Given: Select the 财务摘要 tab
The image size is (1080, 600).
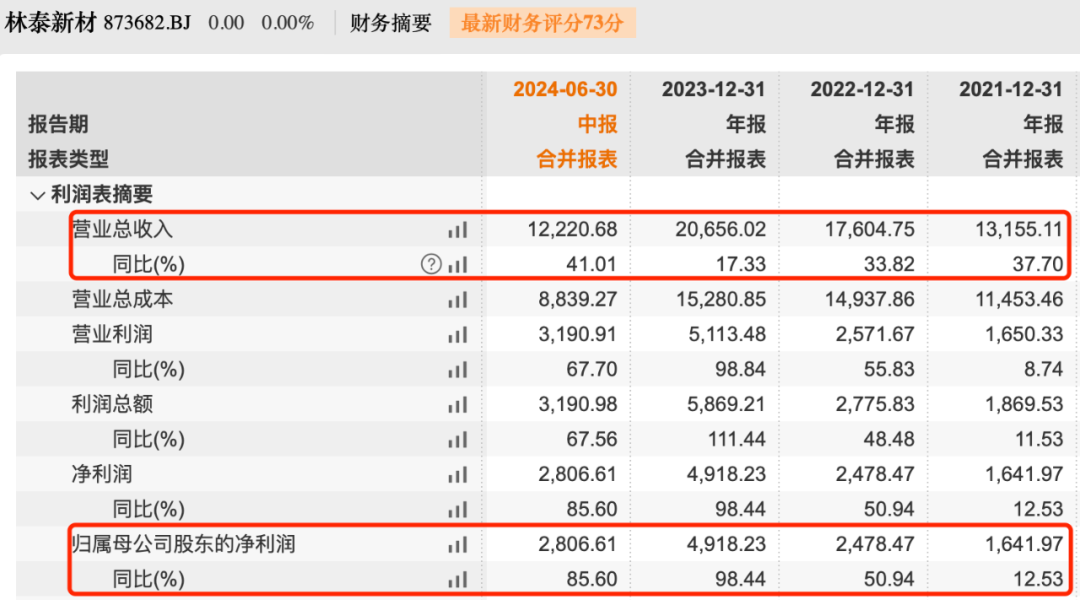Looking at the screenshot, I should (390, 23).
